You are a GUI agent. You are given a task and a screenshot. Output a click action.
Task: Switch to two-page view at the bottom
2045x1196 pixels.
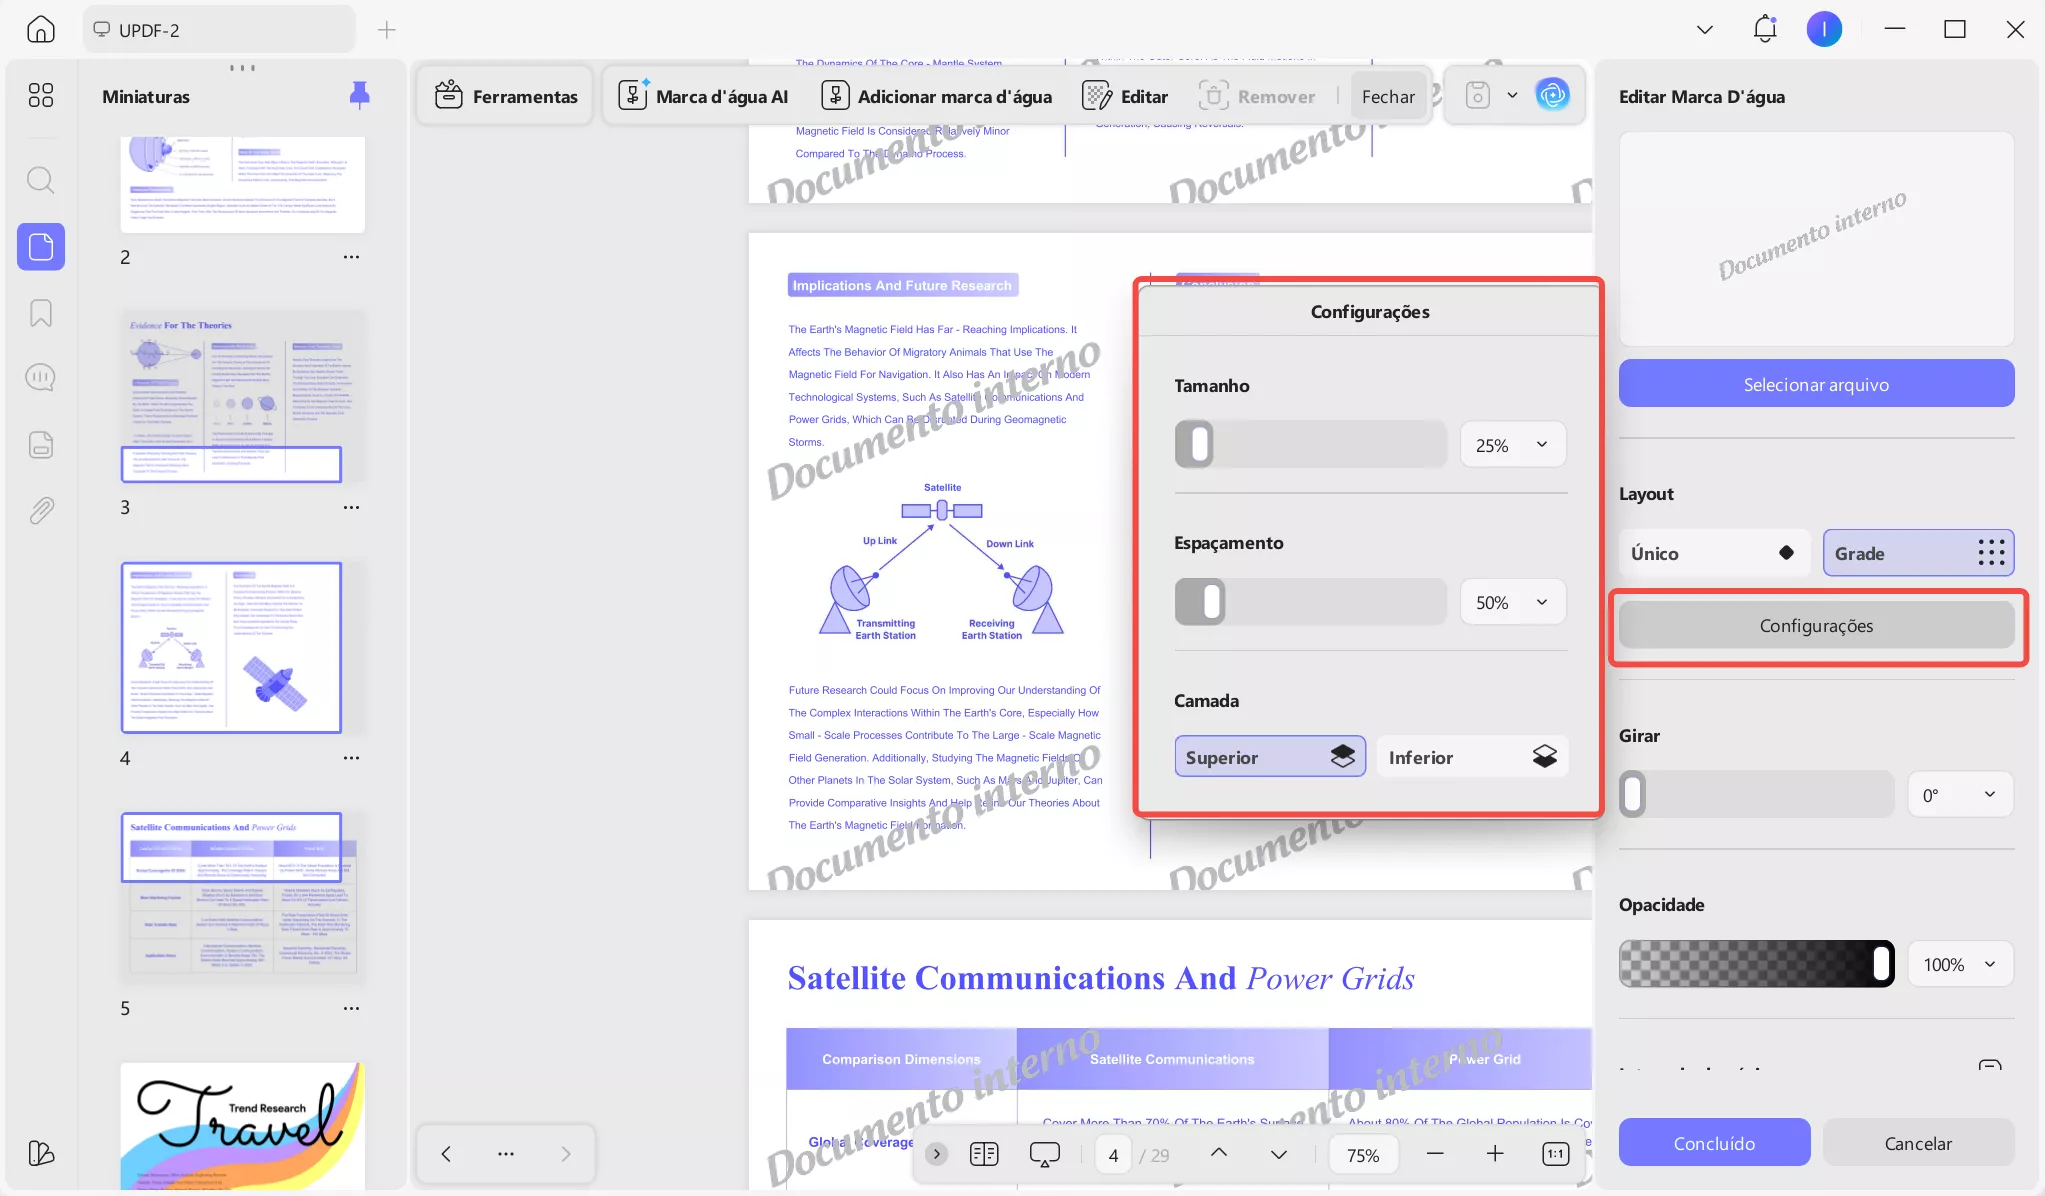tap(983, 1154)
